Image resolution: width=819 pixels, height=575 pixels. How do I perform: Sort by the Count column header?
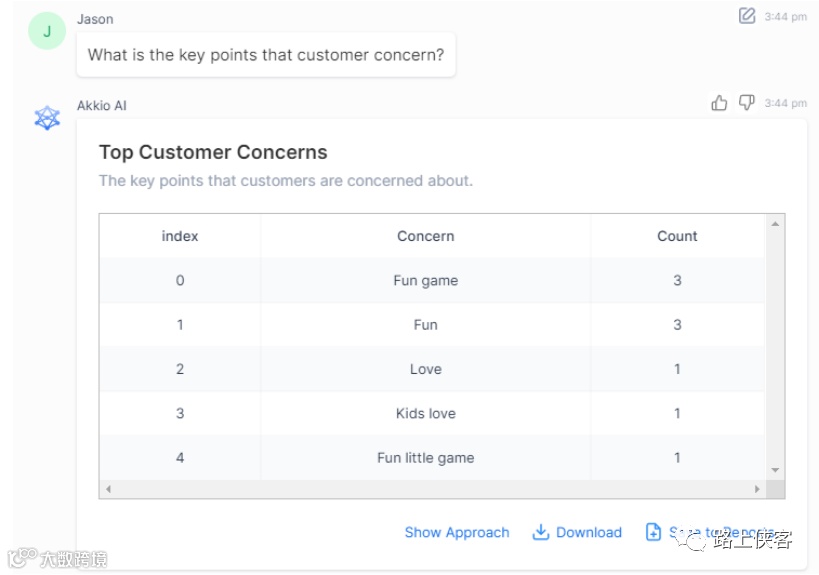tap(677, 236)
